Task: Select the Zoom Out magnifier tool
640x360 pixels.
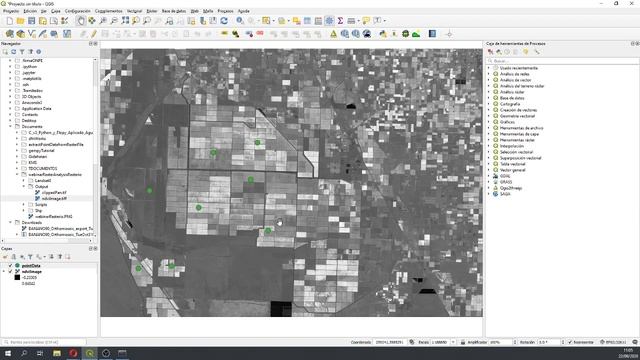Action: (x=114, y=21)
